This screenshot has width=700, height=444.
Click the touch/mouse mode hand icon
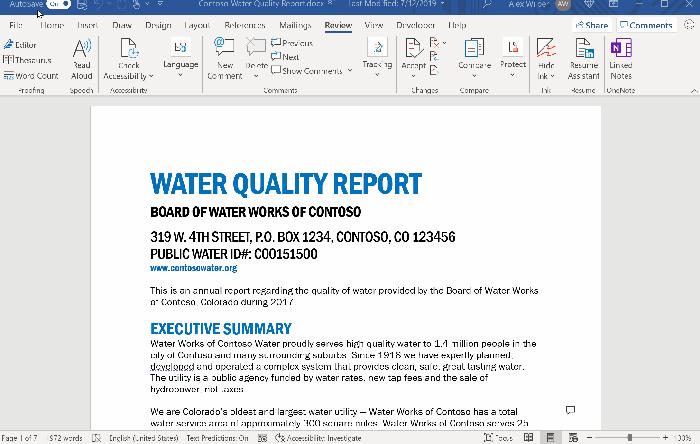(x=136, y=4)
